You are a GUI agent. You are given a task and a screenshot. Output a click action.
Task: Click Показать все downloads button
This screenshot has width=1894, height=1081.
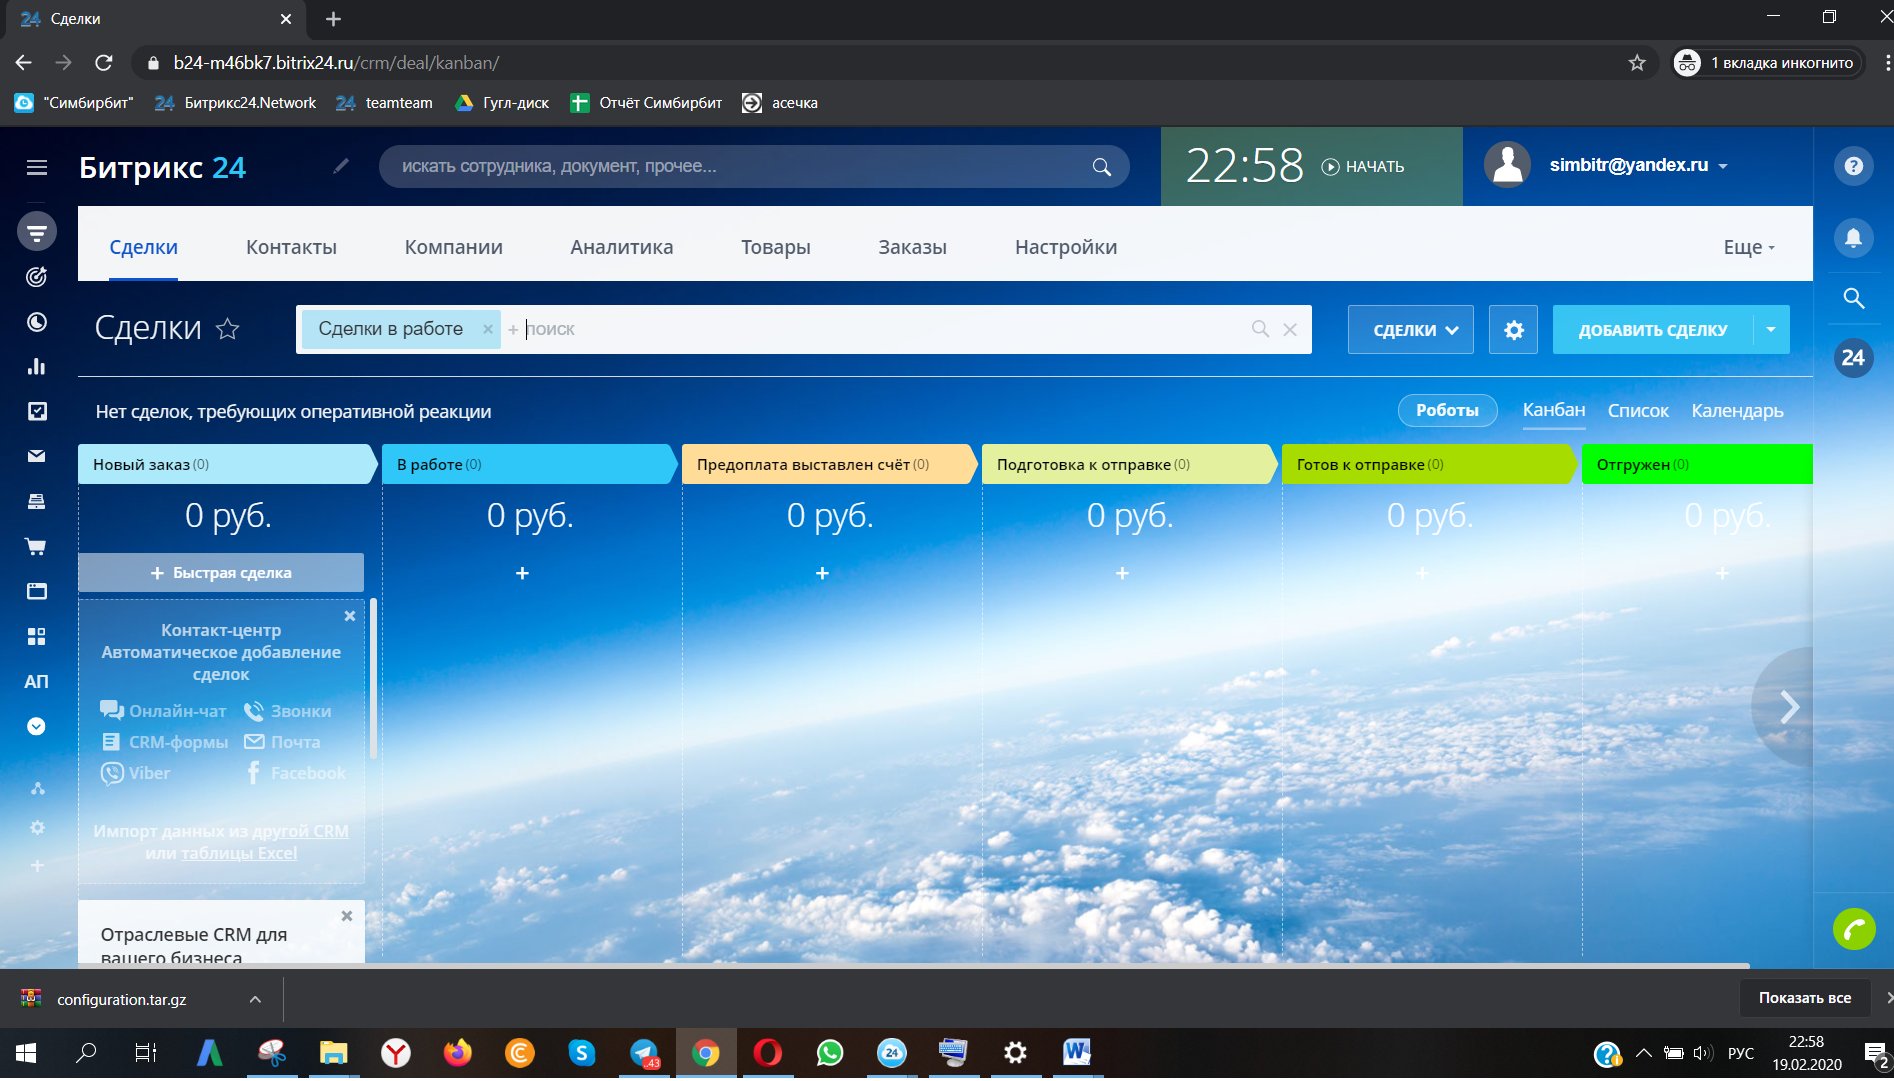1805,998
